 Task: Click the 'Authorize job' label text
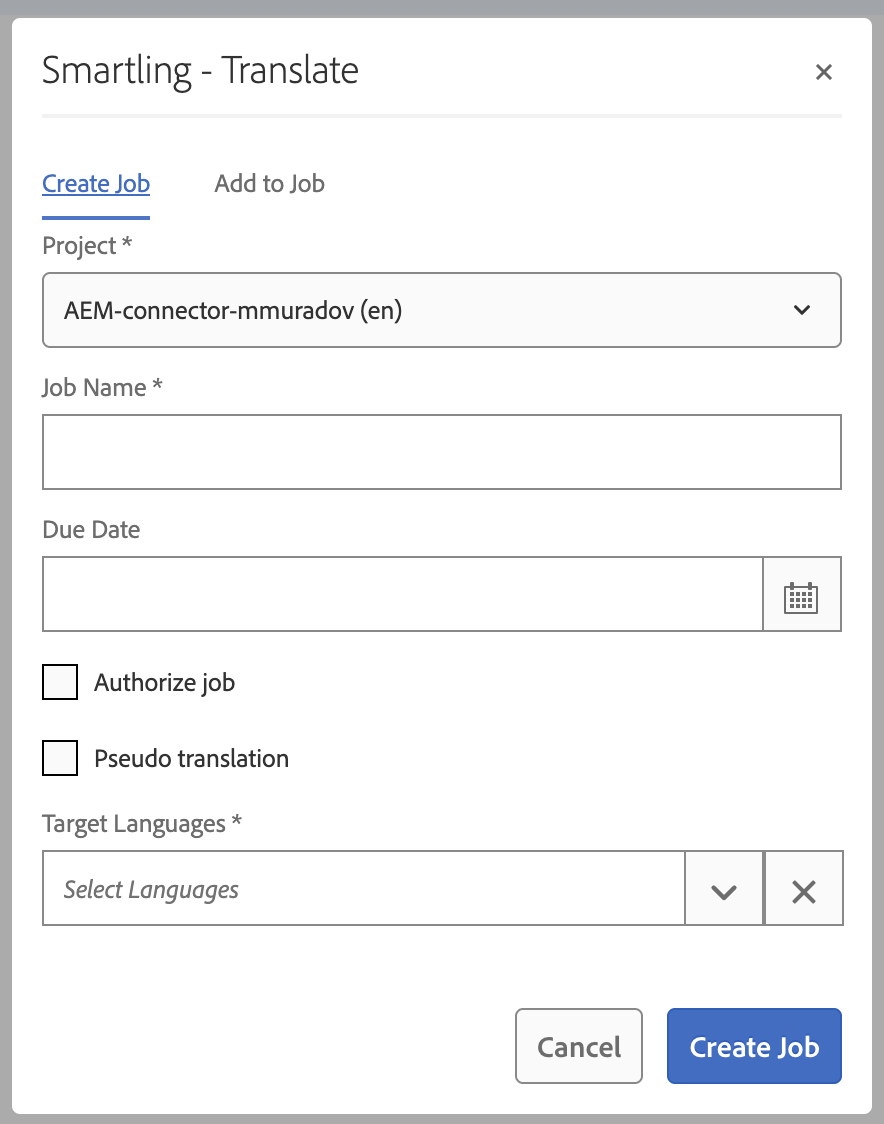click(164, 683)
